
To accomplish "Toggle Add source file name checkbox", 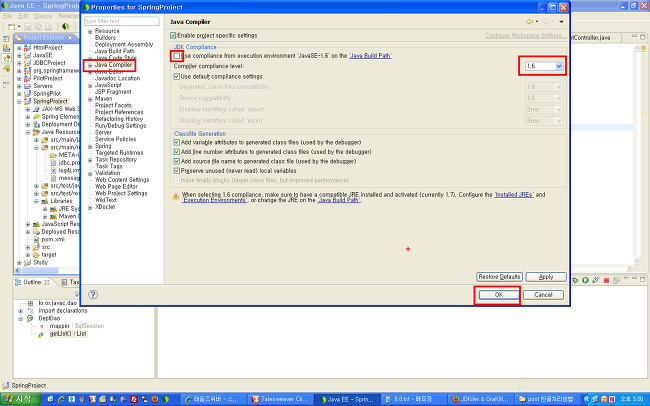I will (x=177, y=161).
